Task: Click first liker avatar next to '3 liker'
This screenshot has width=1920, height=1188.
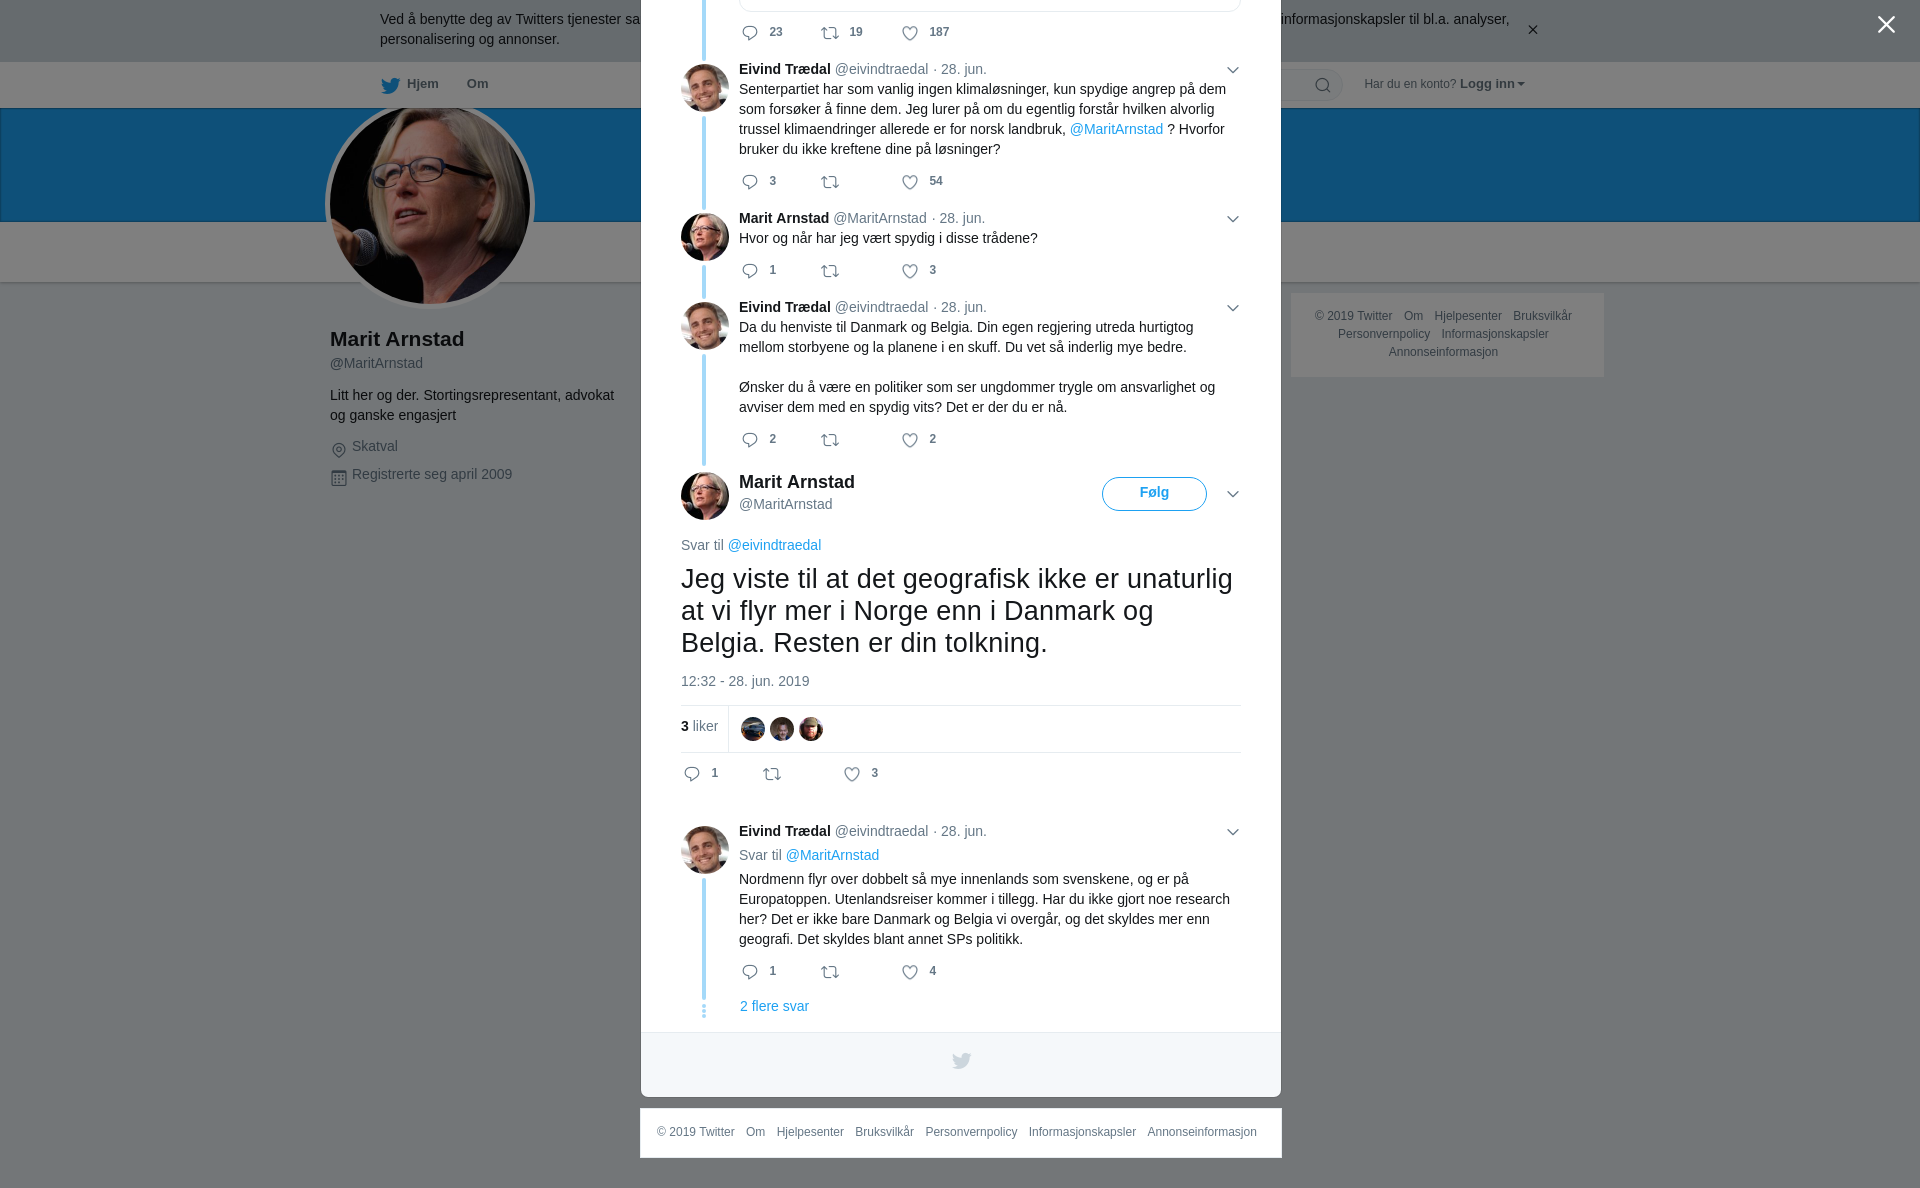Action: [753, 729]
